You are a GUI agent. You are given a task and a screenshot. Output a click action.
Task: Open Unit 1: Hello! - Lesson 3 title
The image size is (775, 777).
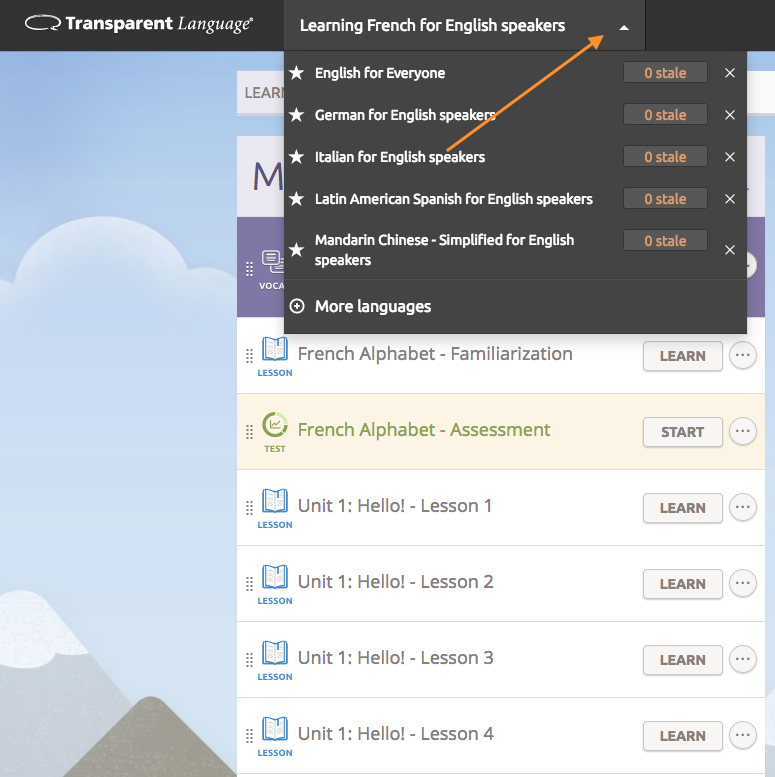coord(395,658)
